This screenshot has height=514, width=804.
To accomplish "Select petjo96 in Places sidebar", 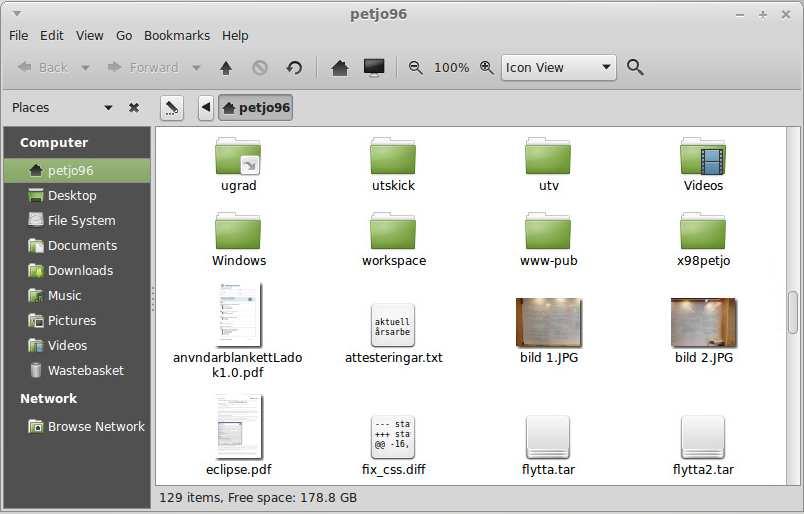I will pyautogui.click(x=77, y=171).
